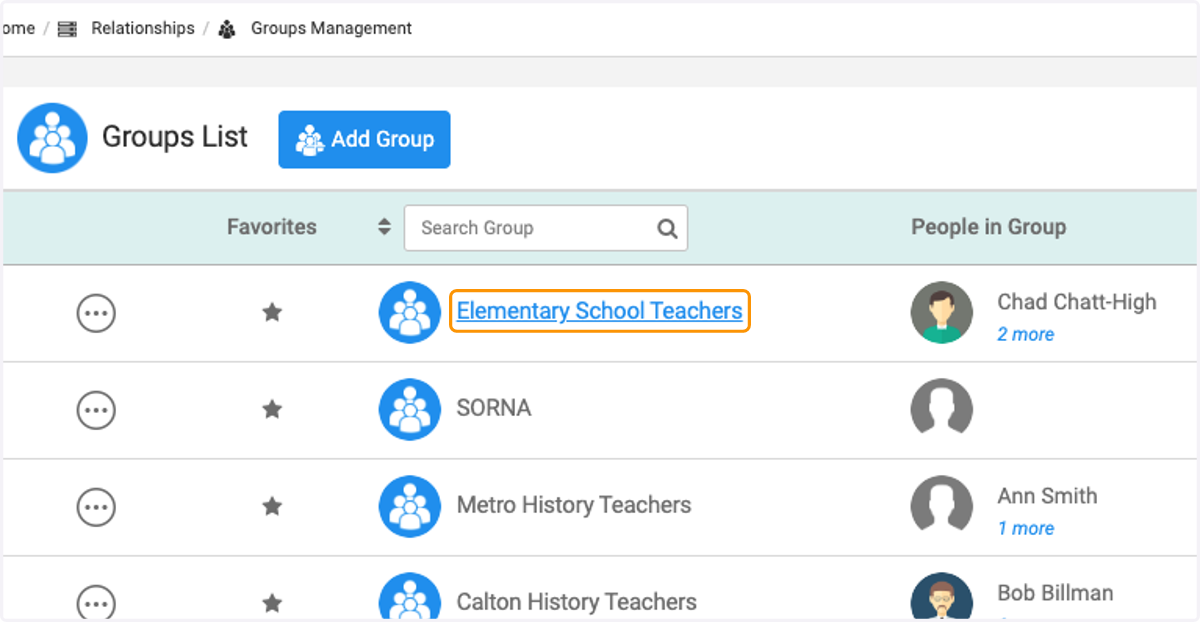Open the Metro History Teachers group name

pos(574,505)
